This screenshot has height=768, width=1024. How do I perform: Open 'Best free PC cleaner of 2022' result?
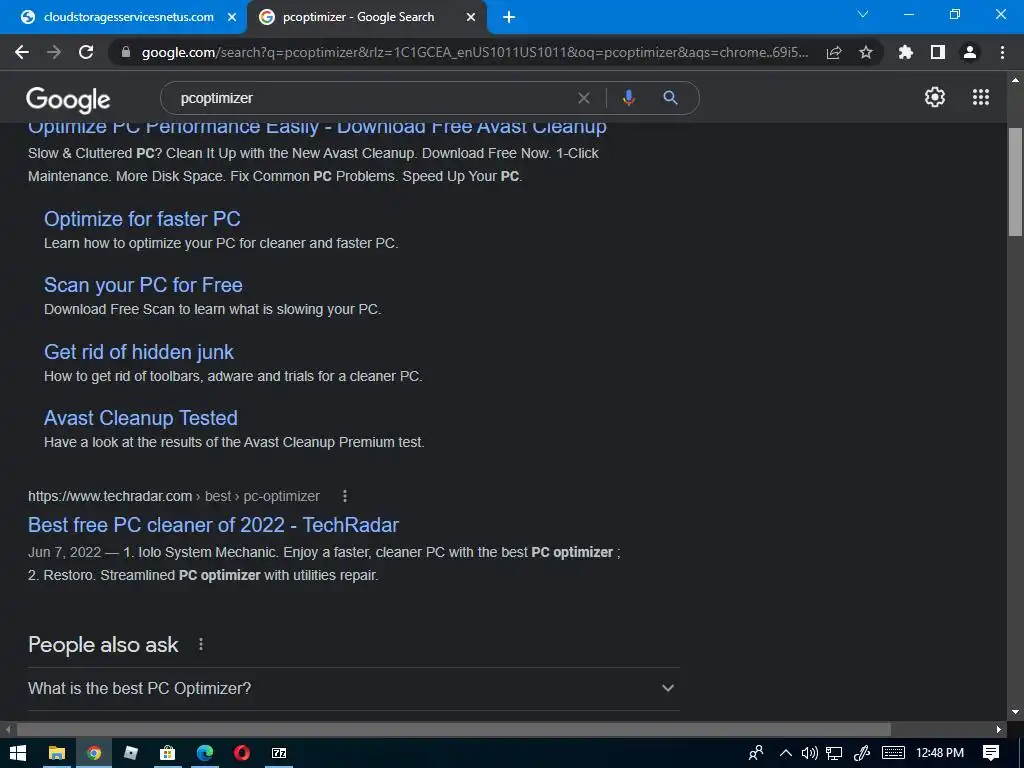pos(213,525)
